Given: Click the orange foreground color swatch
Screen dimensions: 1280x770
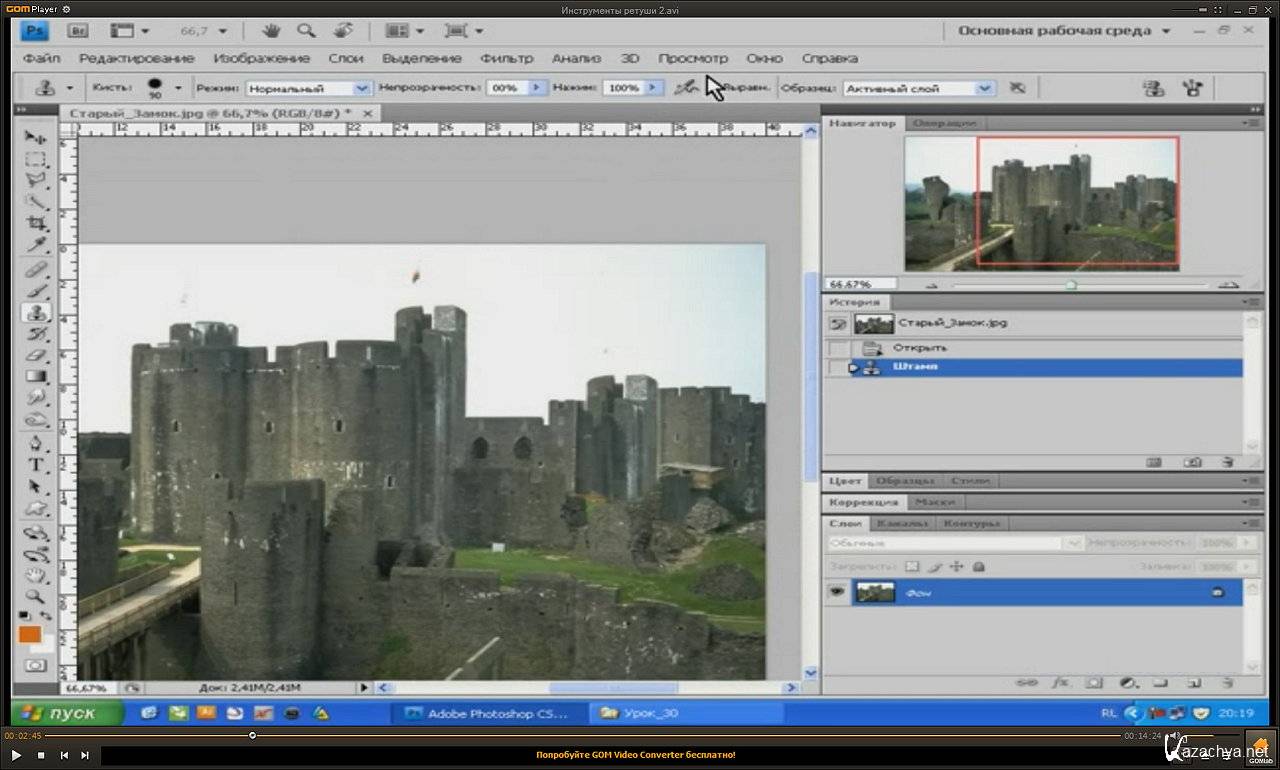Looking at the screenshot, I should [x=29, y=634].
